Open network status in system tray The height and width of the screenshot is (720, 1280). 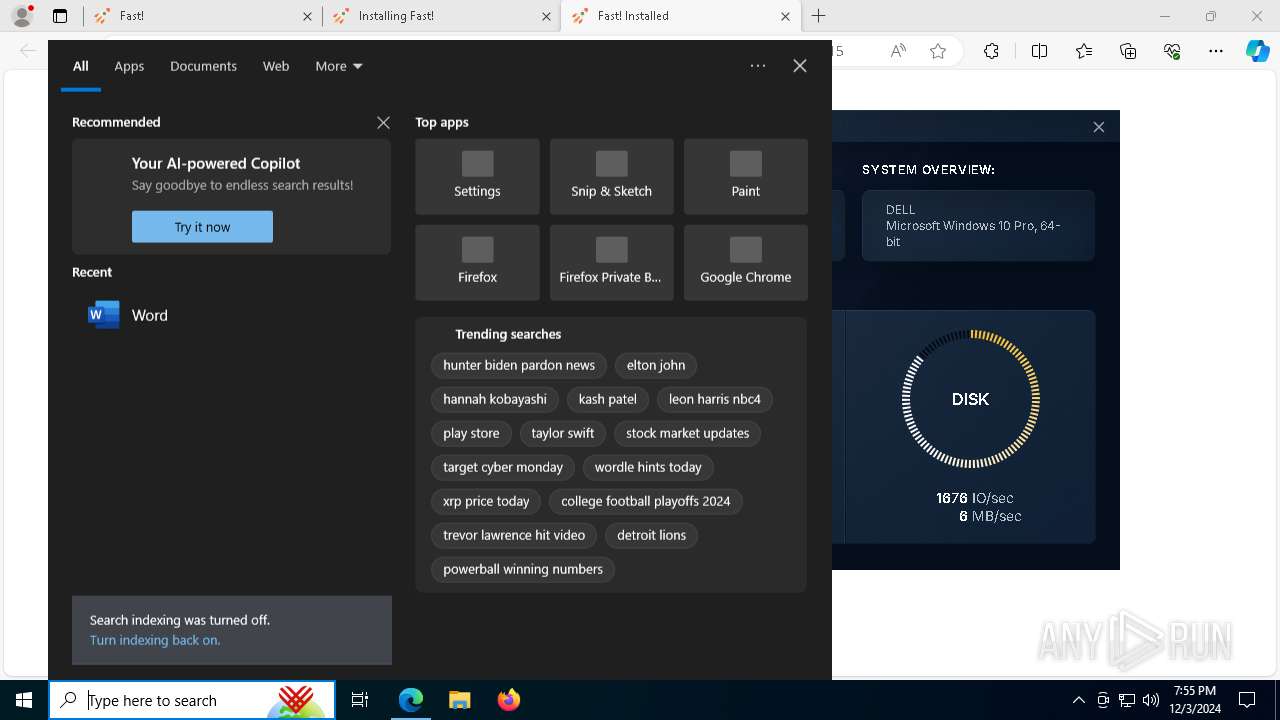[1127, 700]
